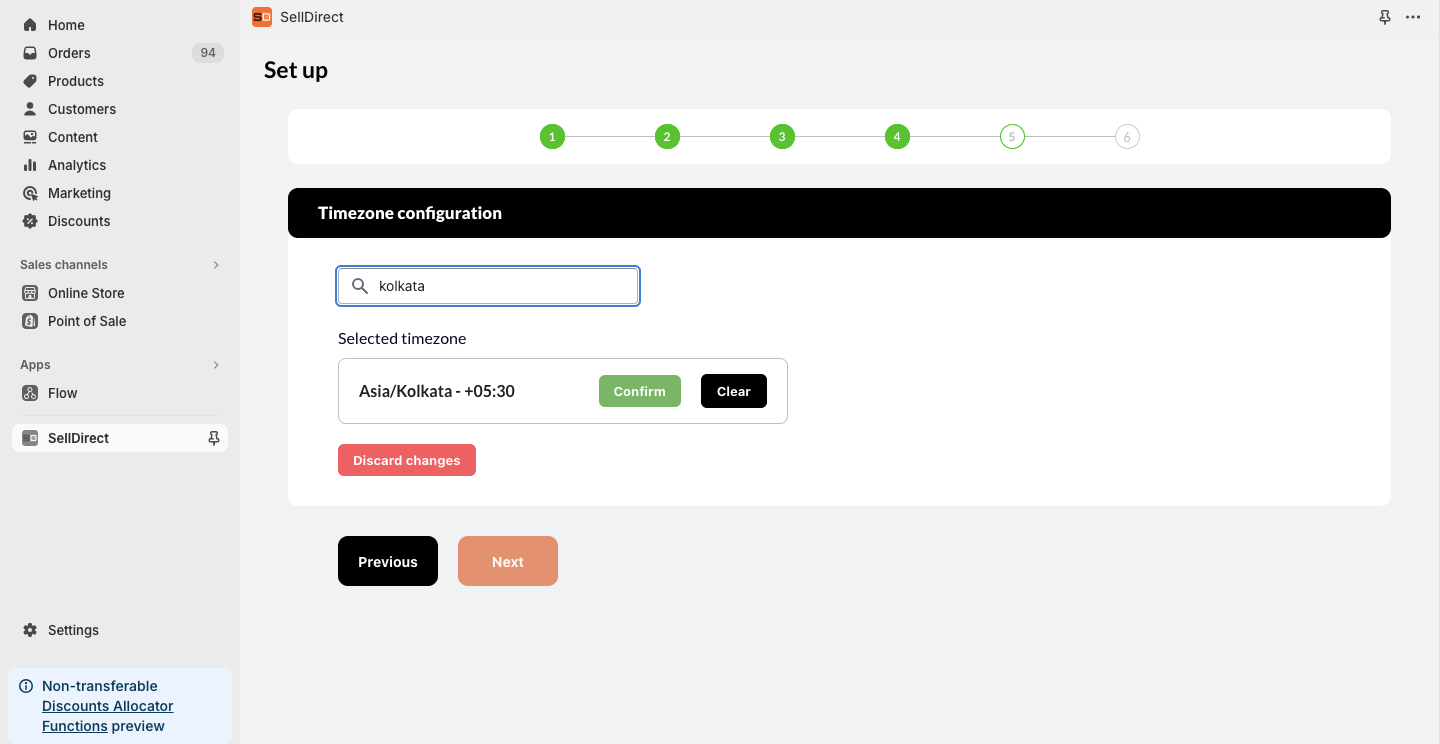Expand the Apps section

pyautogui.click(x=216, y=365)
